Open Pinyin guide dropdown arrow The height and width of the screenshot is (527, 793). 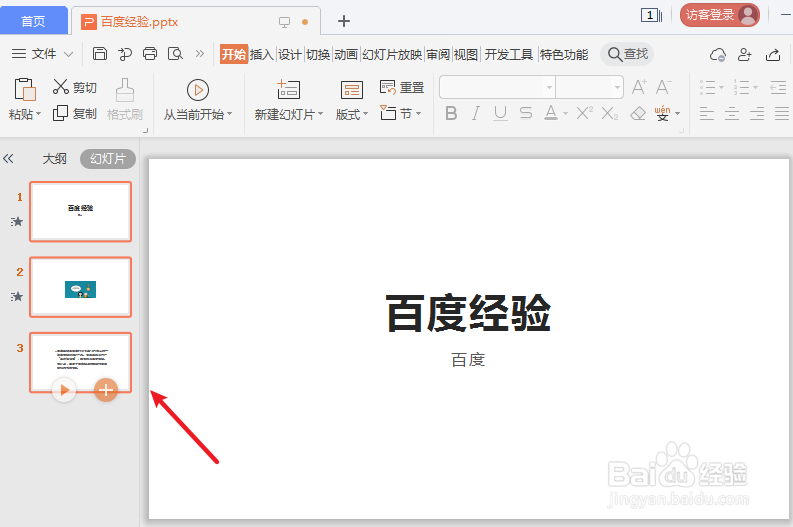click(x=678, y=114)
